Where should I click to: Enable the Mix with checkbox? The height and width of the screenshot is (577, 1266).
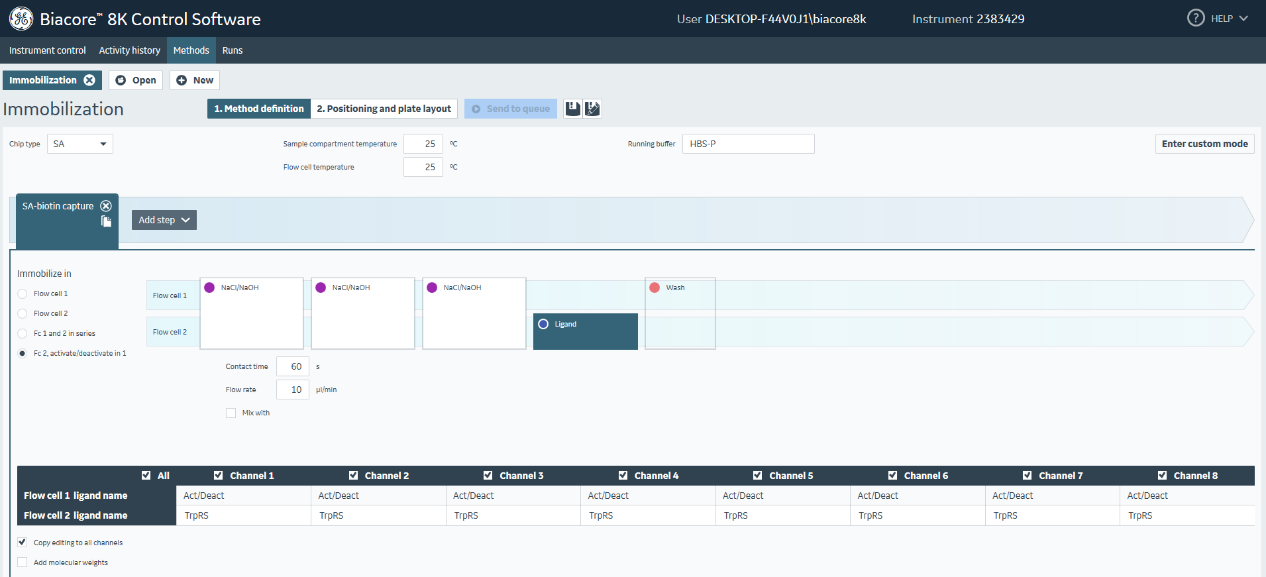(x=232, y=412)
